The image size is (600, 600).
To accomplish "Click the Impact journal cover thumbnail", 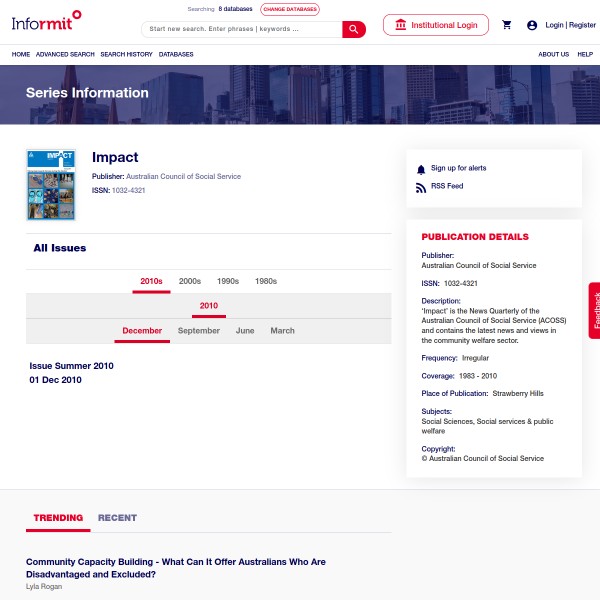I will tap(51, 185).
